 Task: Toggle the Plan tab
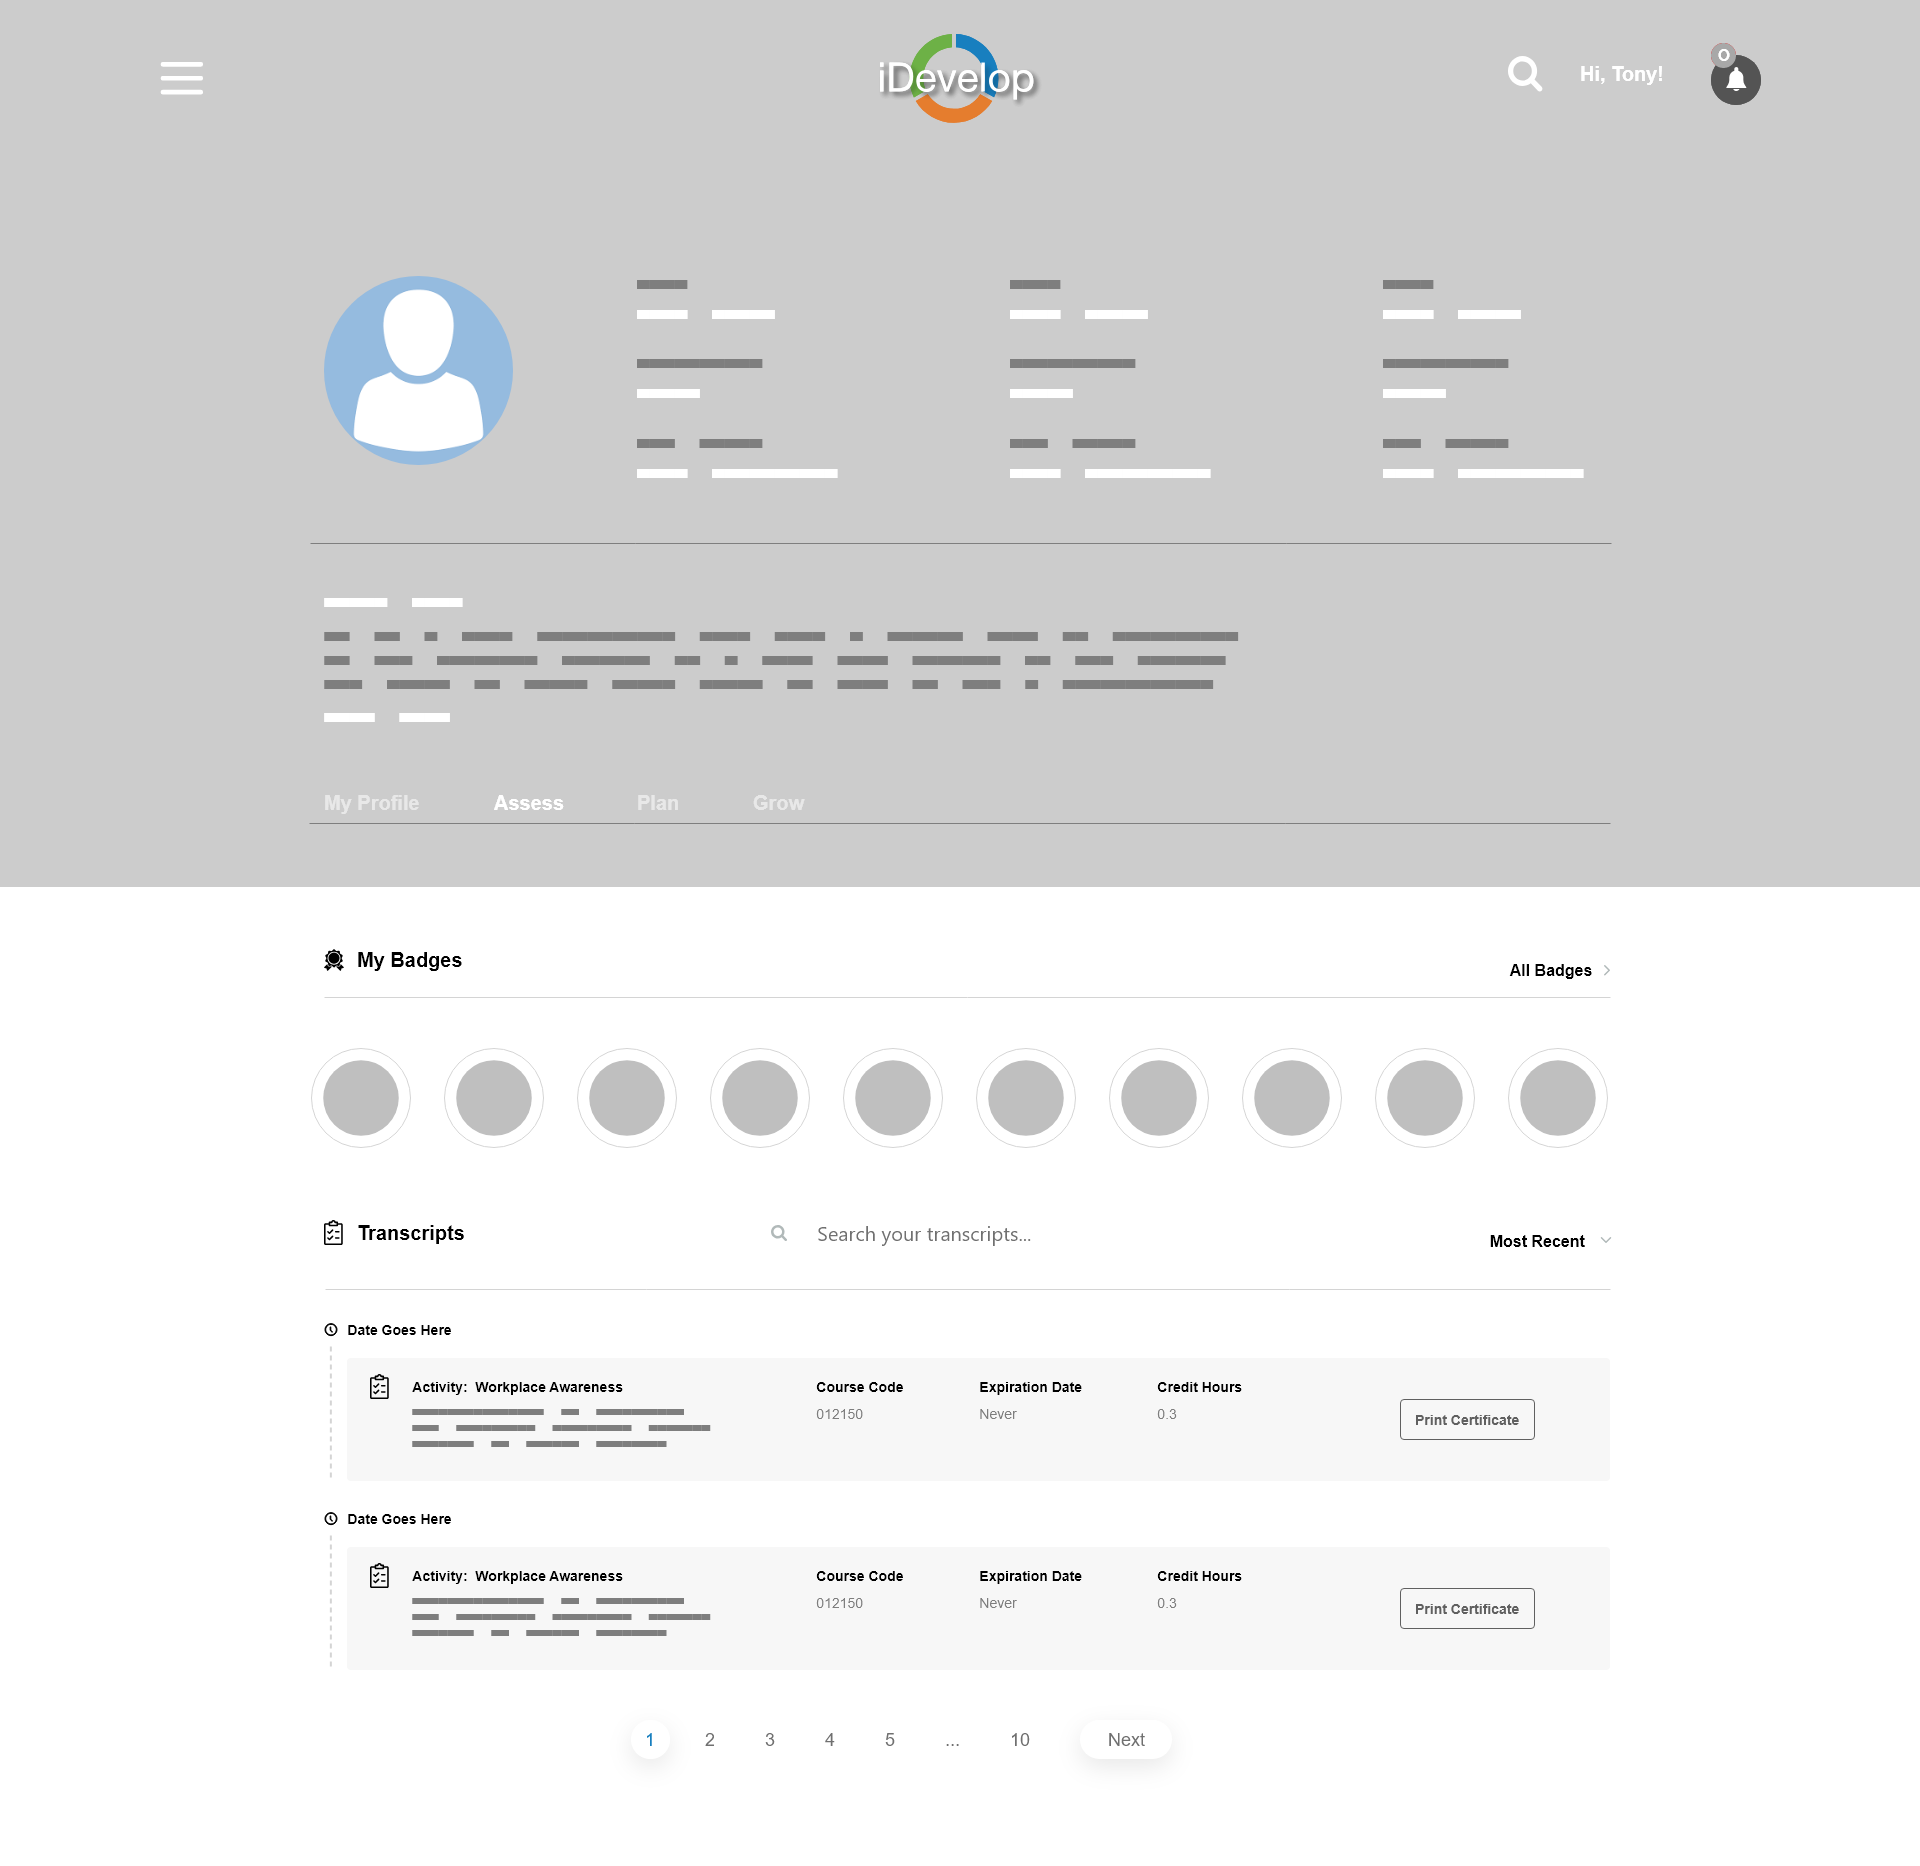[658, 803]
